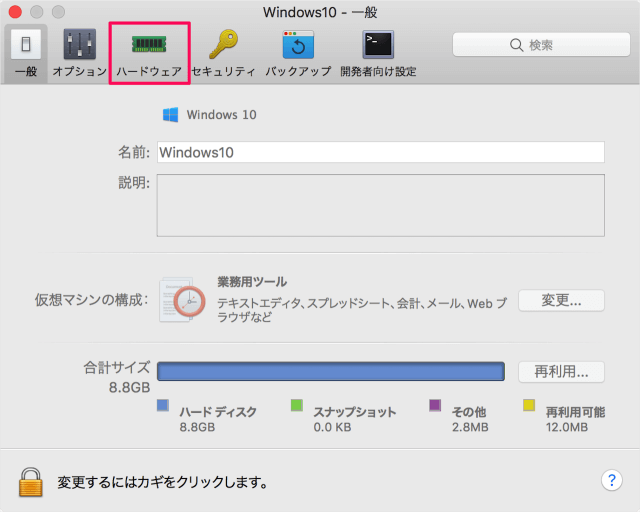Click the 業務用ツール clock document icon

coord(182,300)
